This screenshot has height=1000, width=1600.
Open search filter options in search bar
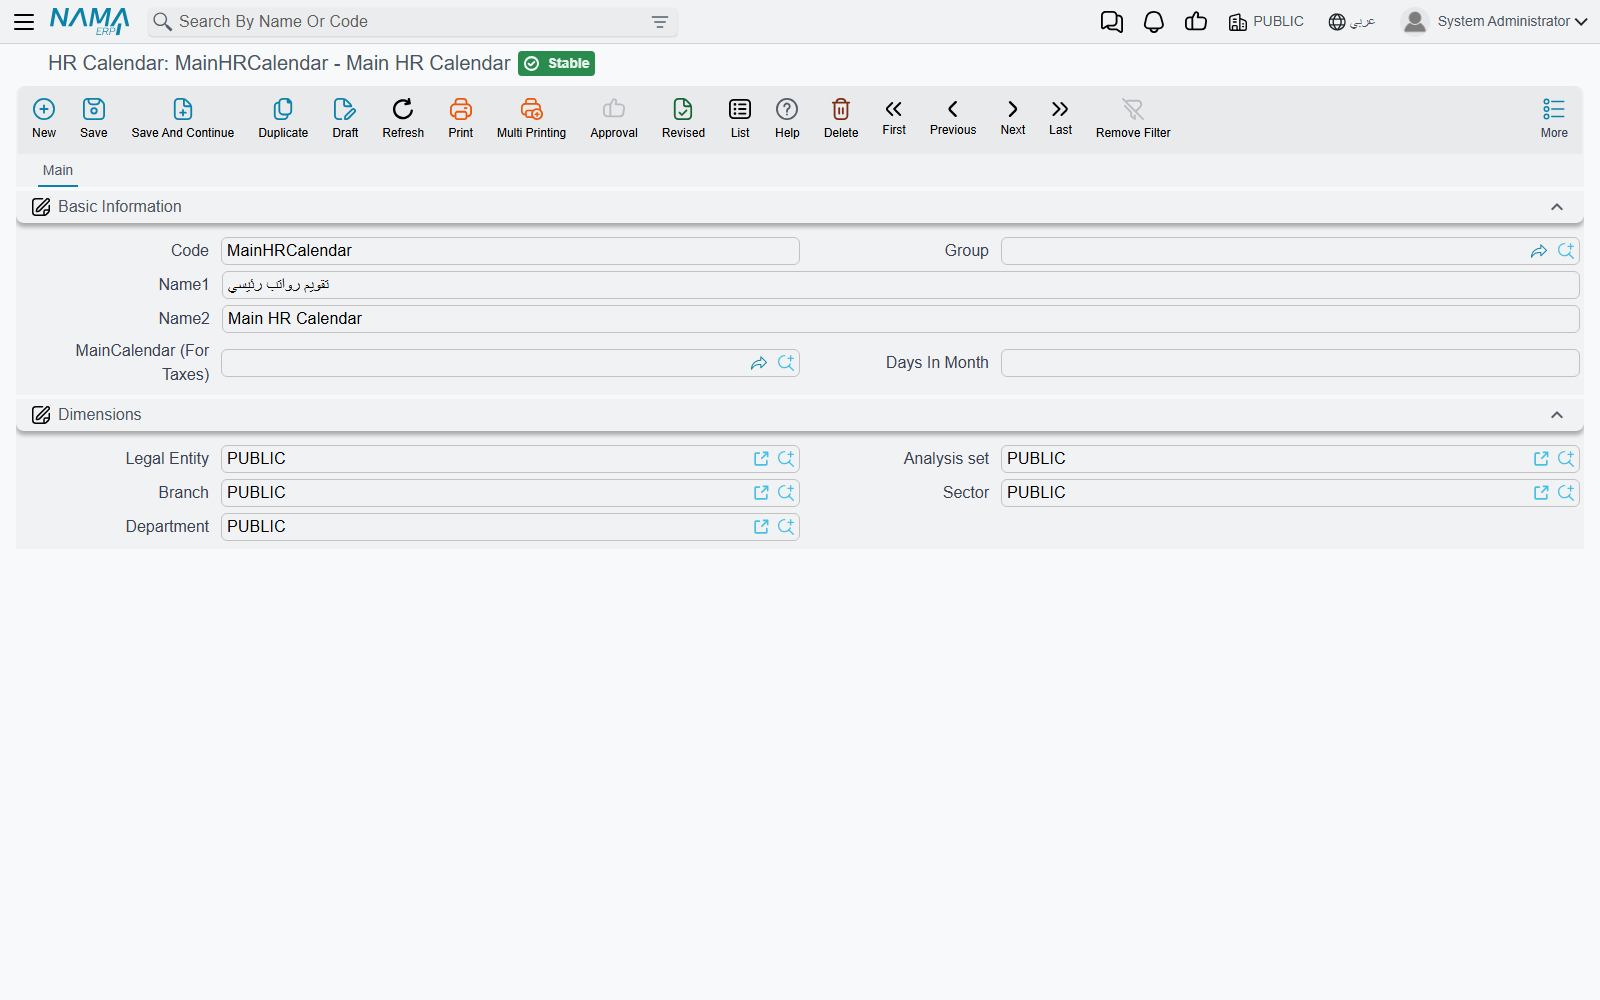tap(660, 22)
